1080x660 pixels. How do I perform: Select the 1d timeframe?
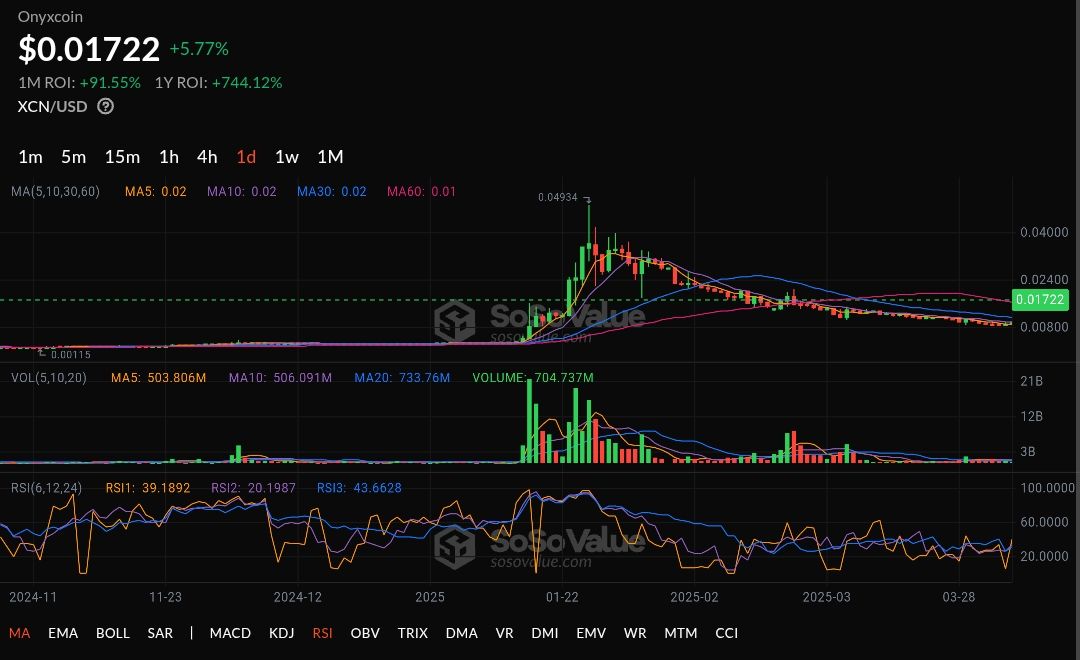pos(246,157)
